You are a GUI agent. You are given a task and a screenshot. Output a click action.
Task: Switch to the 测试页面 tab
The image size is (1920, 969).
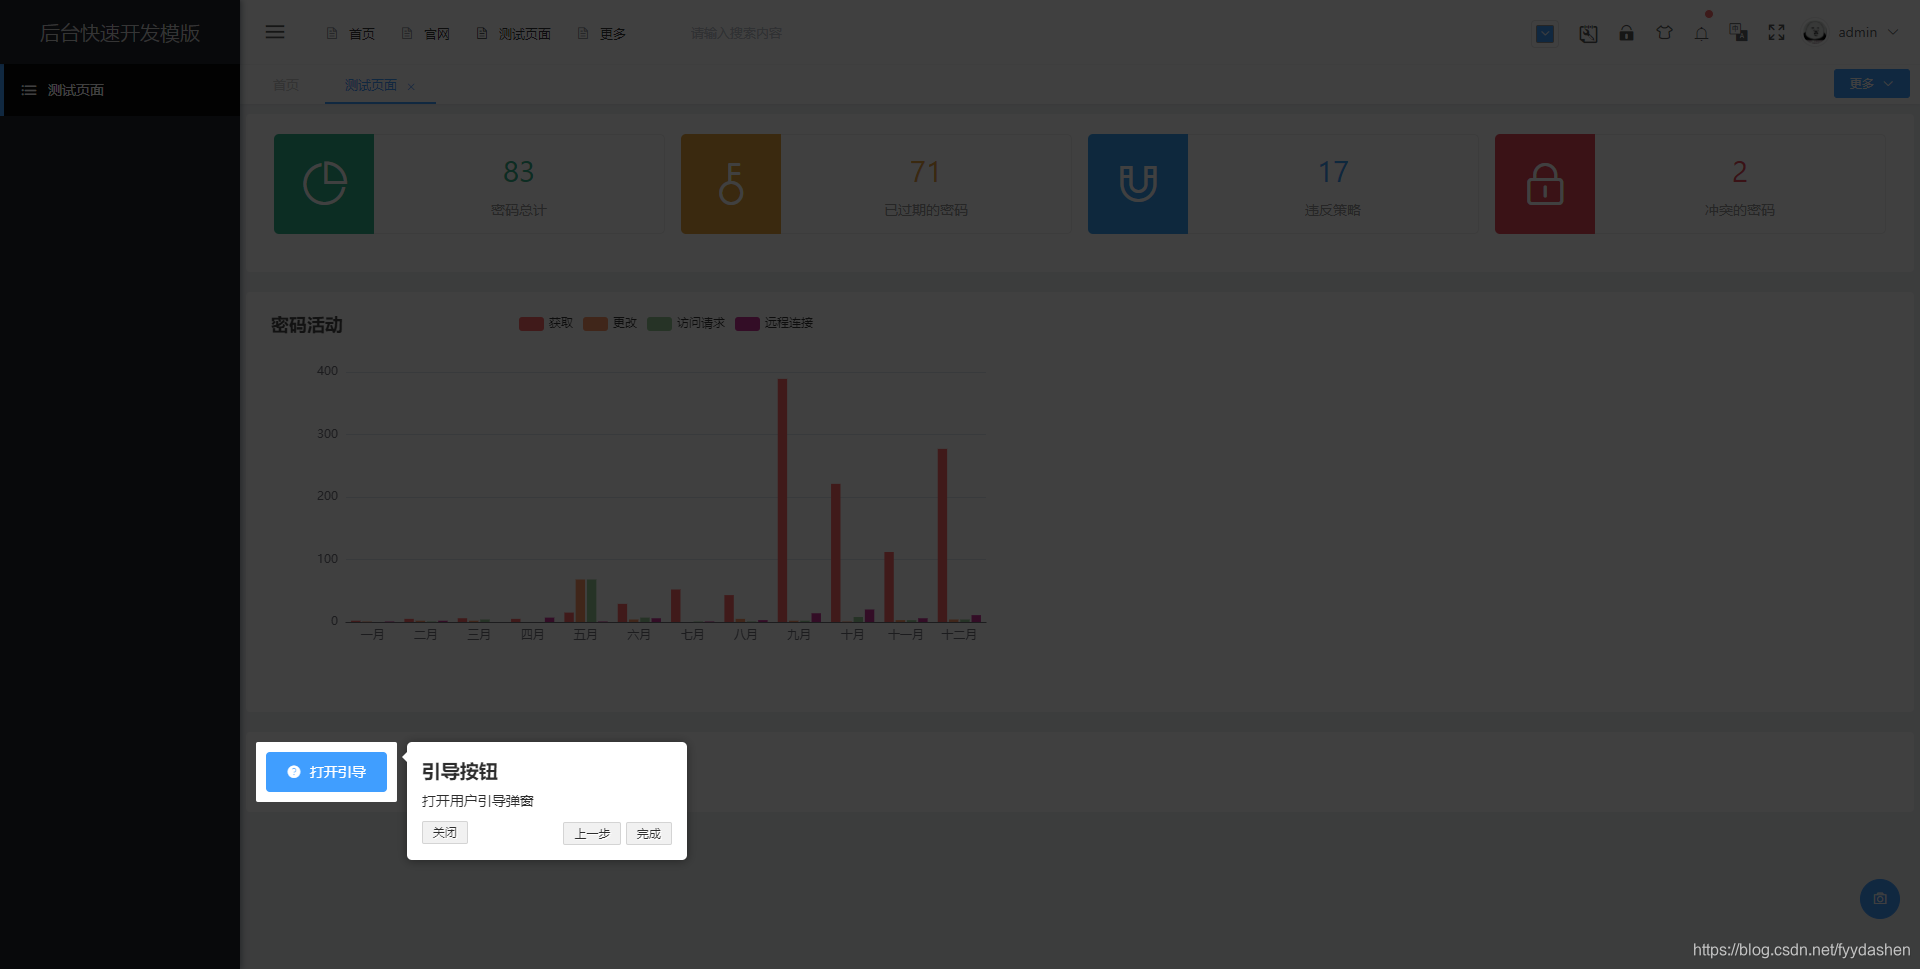click(371, 86)
